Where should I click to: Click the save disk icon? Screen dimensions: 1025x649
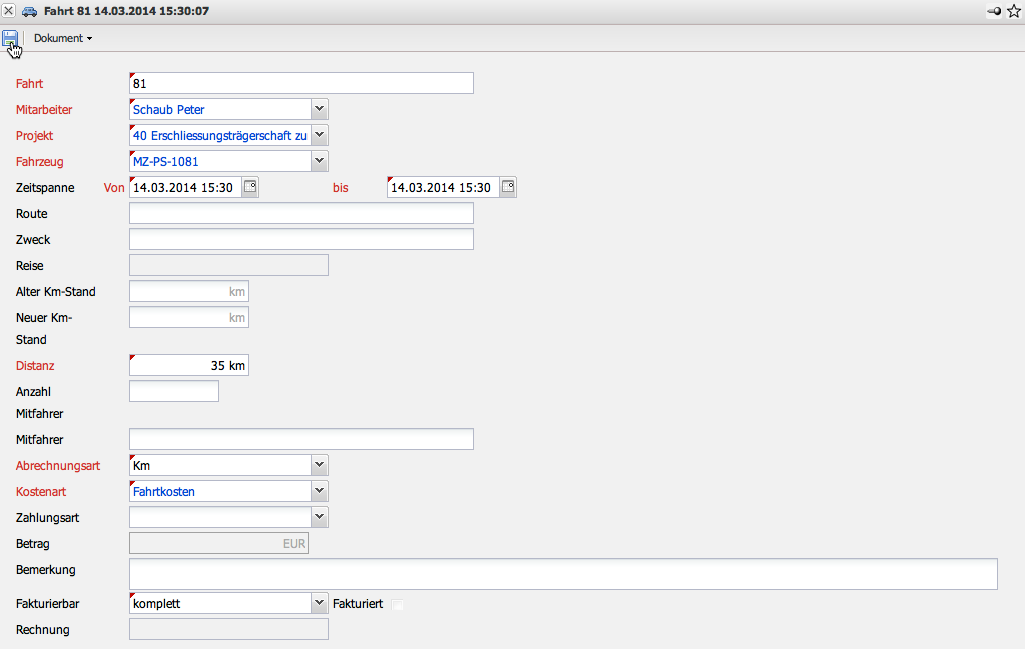10,38
